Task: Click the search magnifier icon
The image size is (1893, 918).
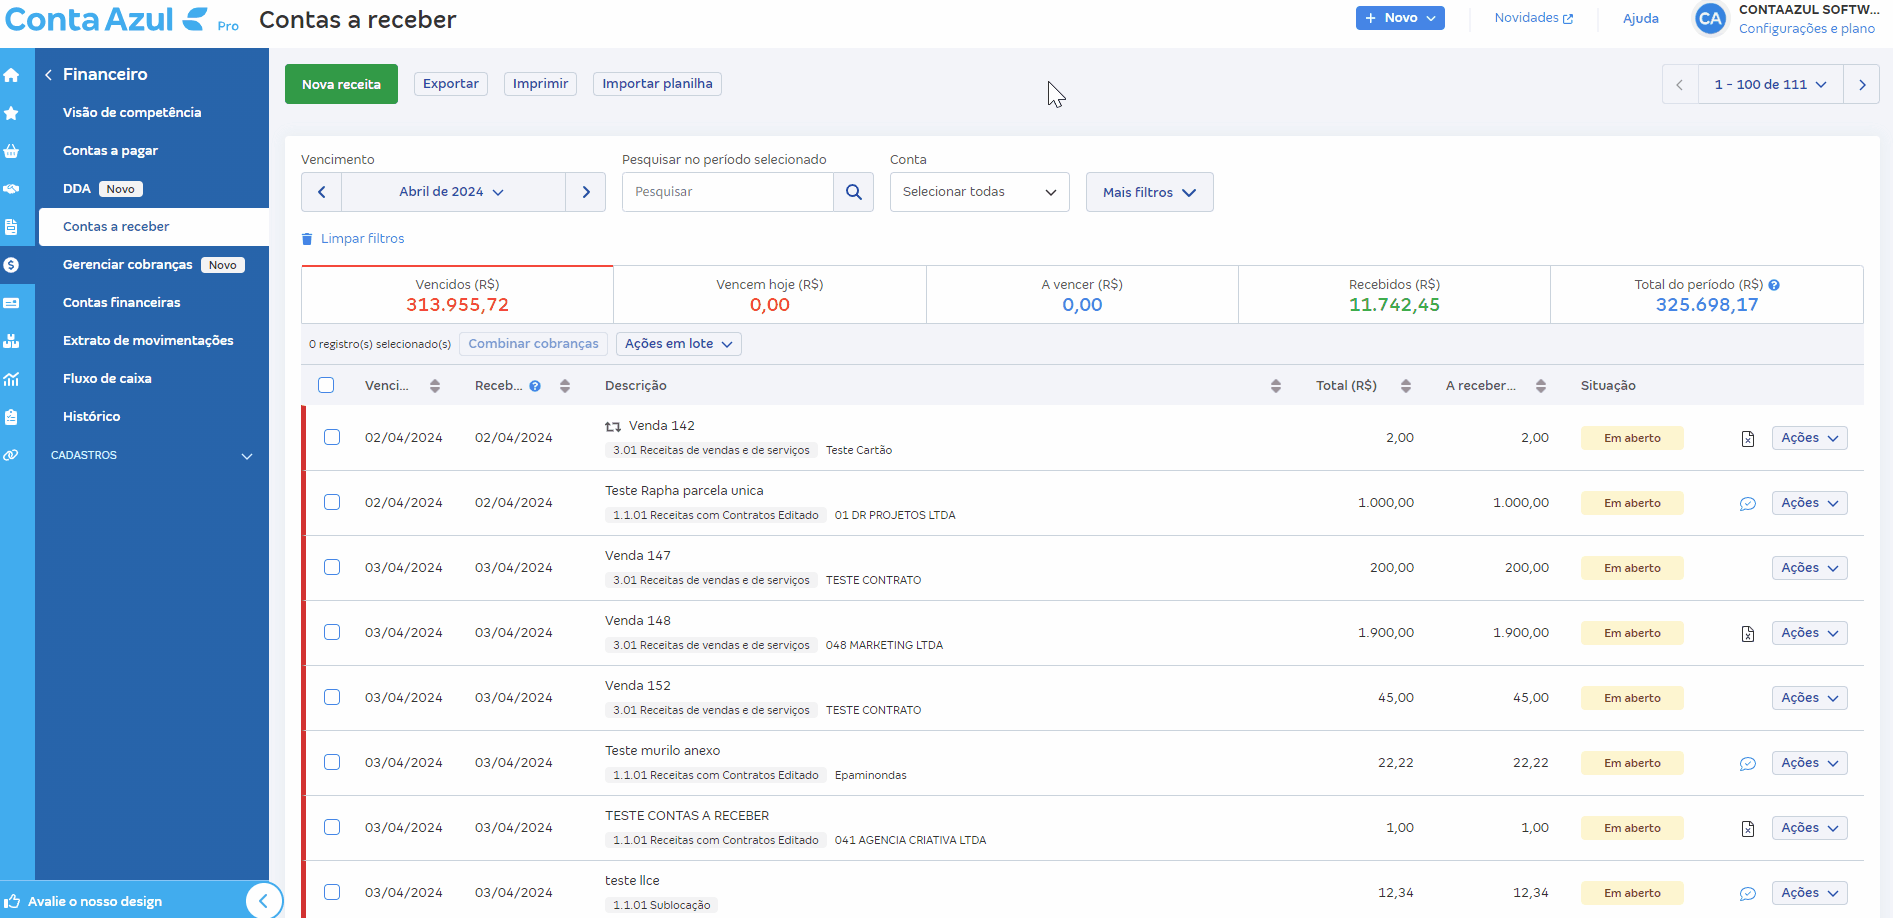Action: 853,192
